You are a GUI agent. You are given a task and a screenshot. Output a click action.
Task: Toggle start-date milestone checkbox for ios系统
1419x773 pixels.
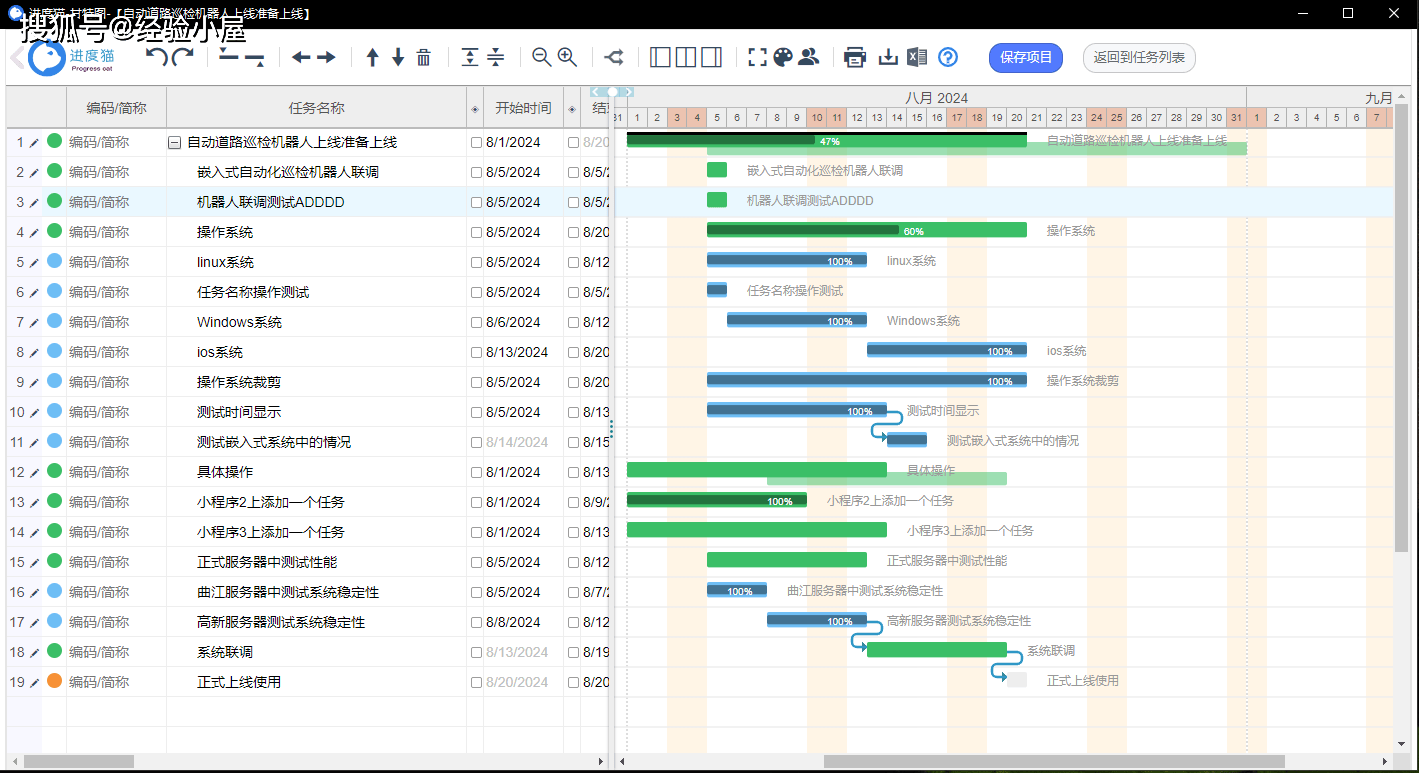tap(476, 352)
